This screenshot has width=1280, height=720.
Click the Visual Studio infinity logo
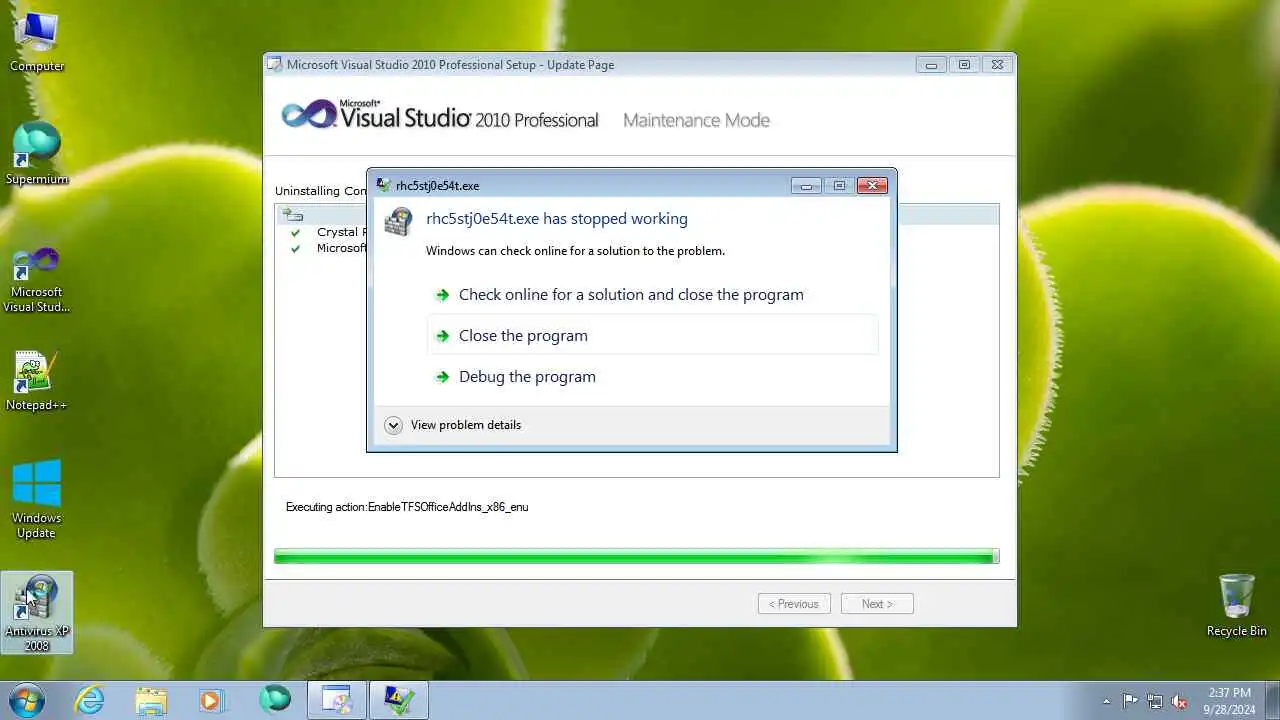coord(310,115)
